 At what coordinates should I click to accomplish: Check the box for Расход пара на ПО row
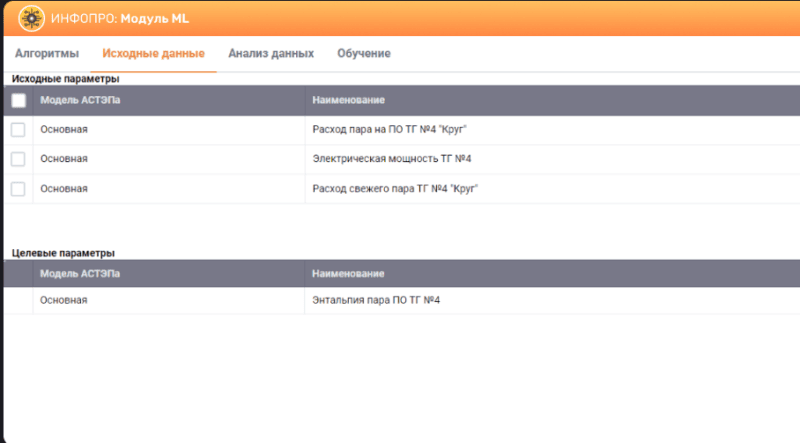coord(18,130)
